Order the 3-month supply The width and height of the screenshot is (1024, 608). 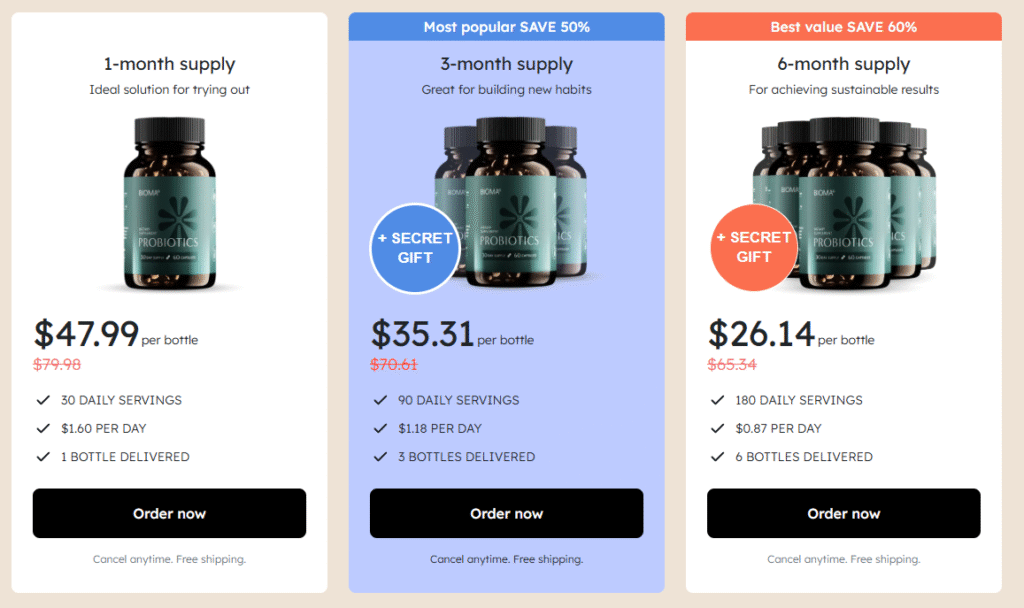click(506, 513)
